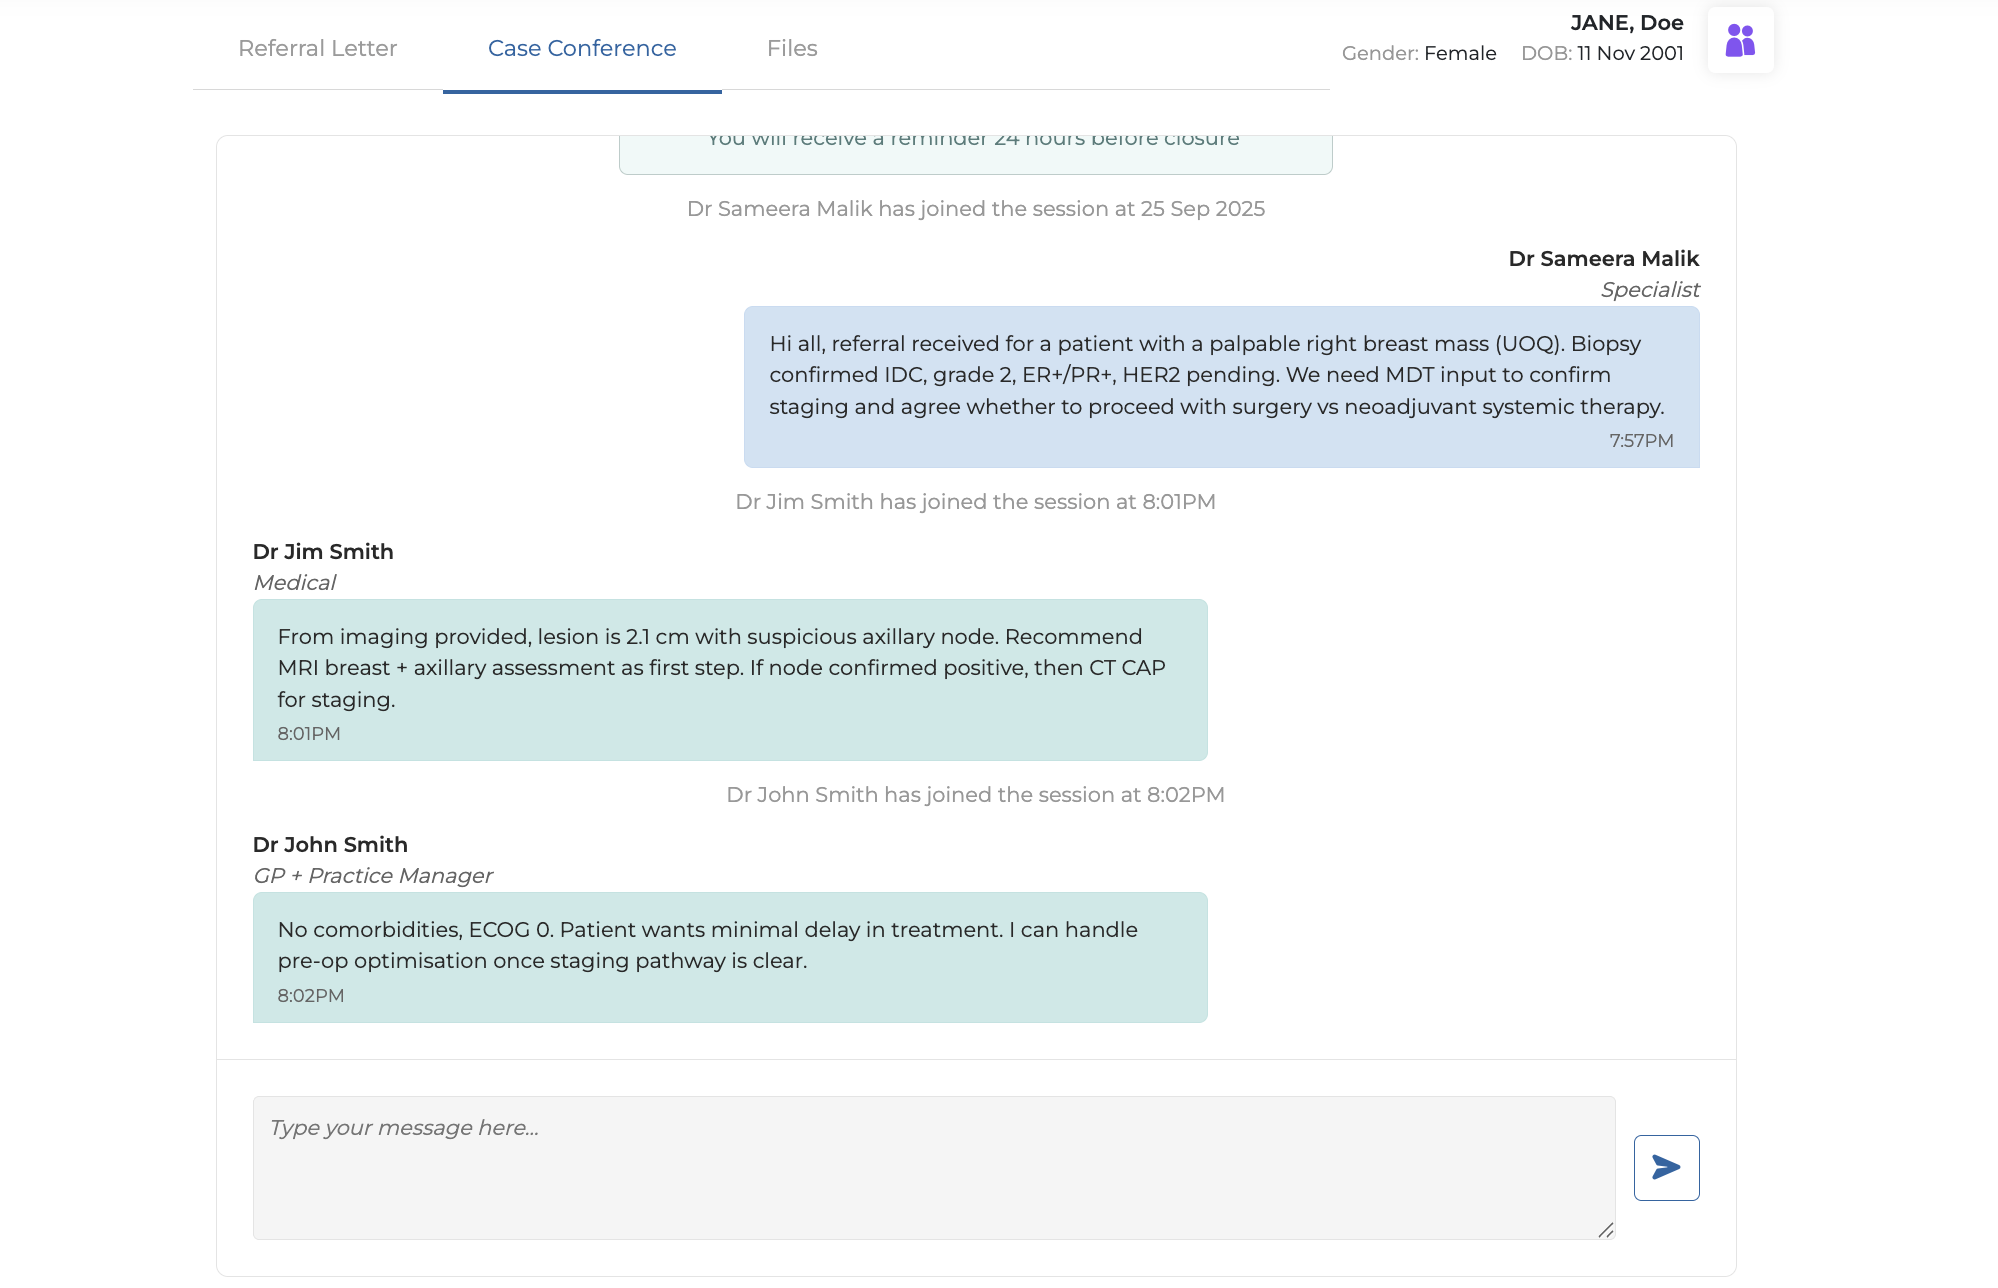
Task: Click the Dr Jim Smith joined-session notice
Action: (x=975, y=502)
